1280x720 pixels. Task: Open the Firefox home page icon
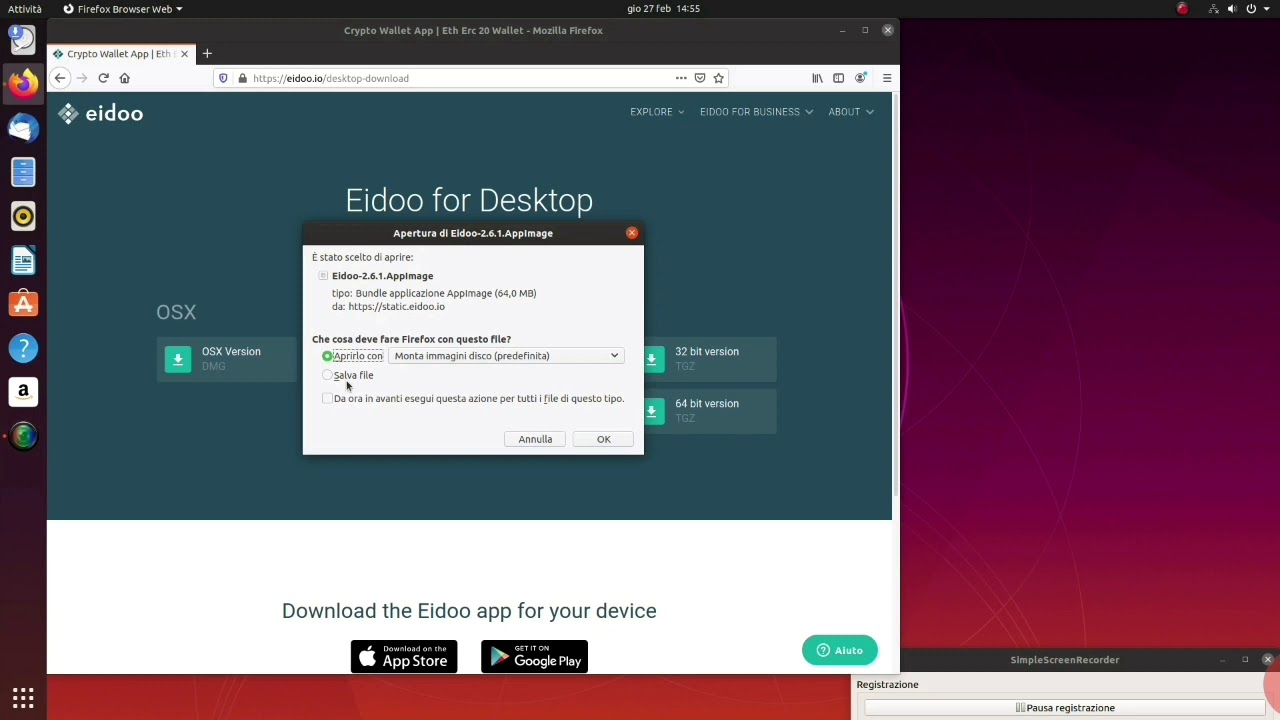tap(125, 78)
